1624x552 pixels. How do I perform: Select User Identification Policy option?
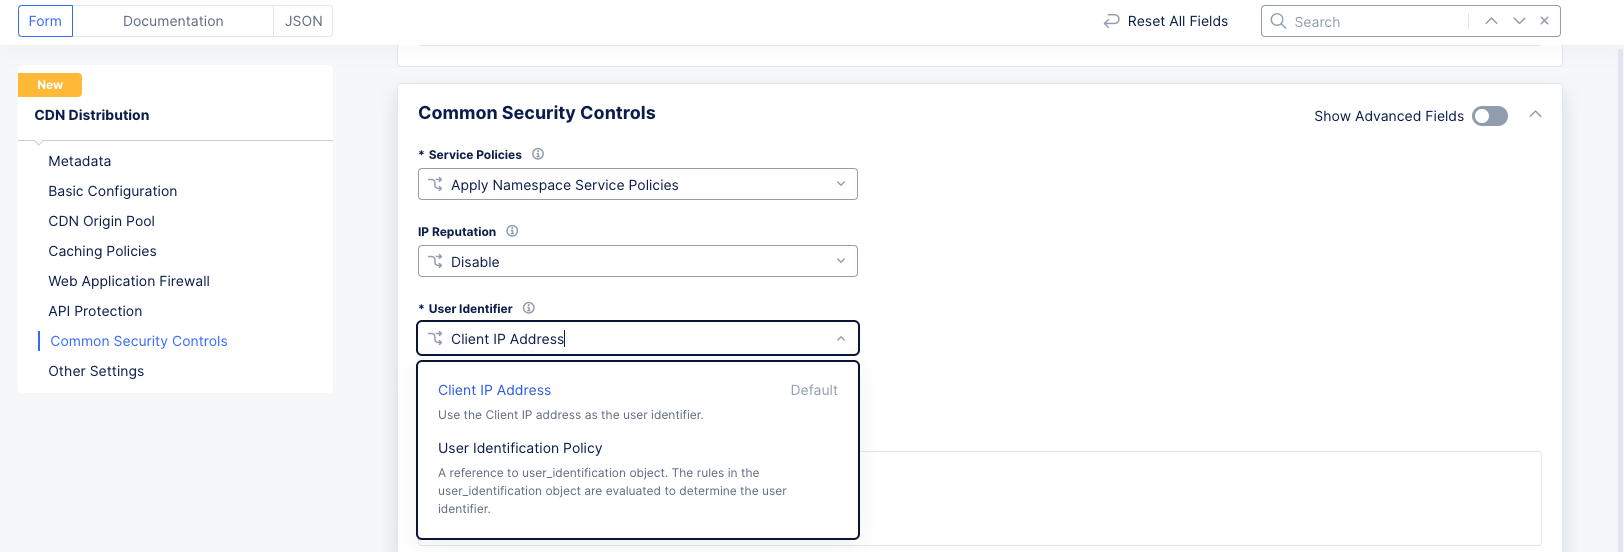pyautogui.click(x=520, y=448)
